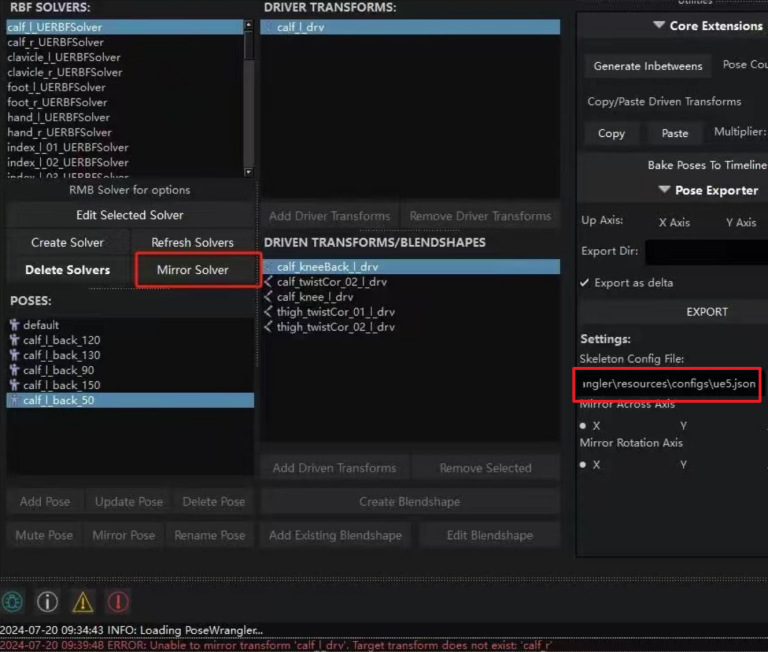This screenshot has height=652, width=768.
Task: Click the pose icon beside calf_l_back_120
Action: 14,340
